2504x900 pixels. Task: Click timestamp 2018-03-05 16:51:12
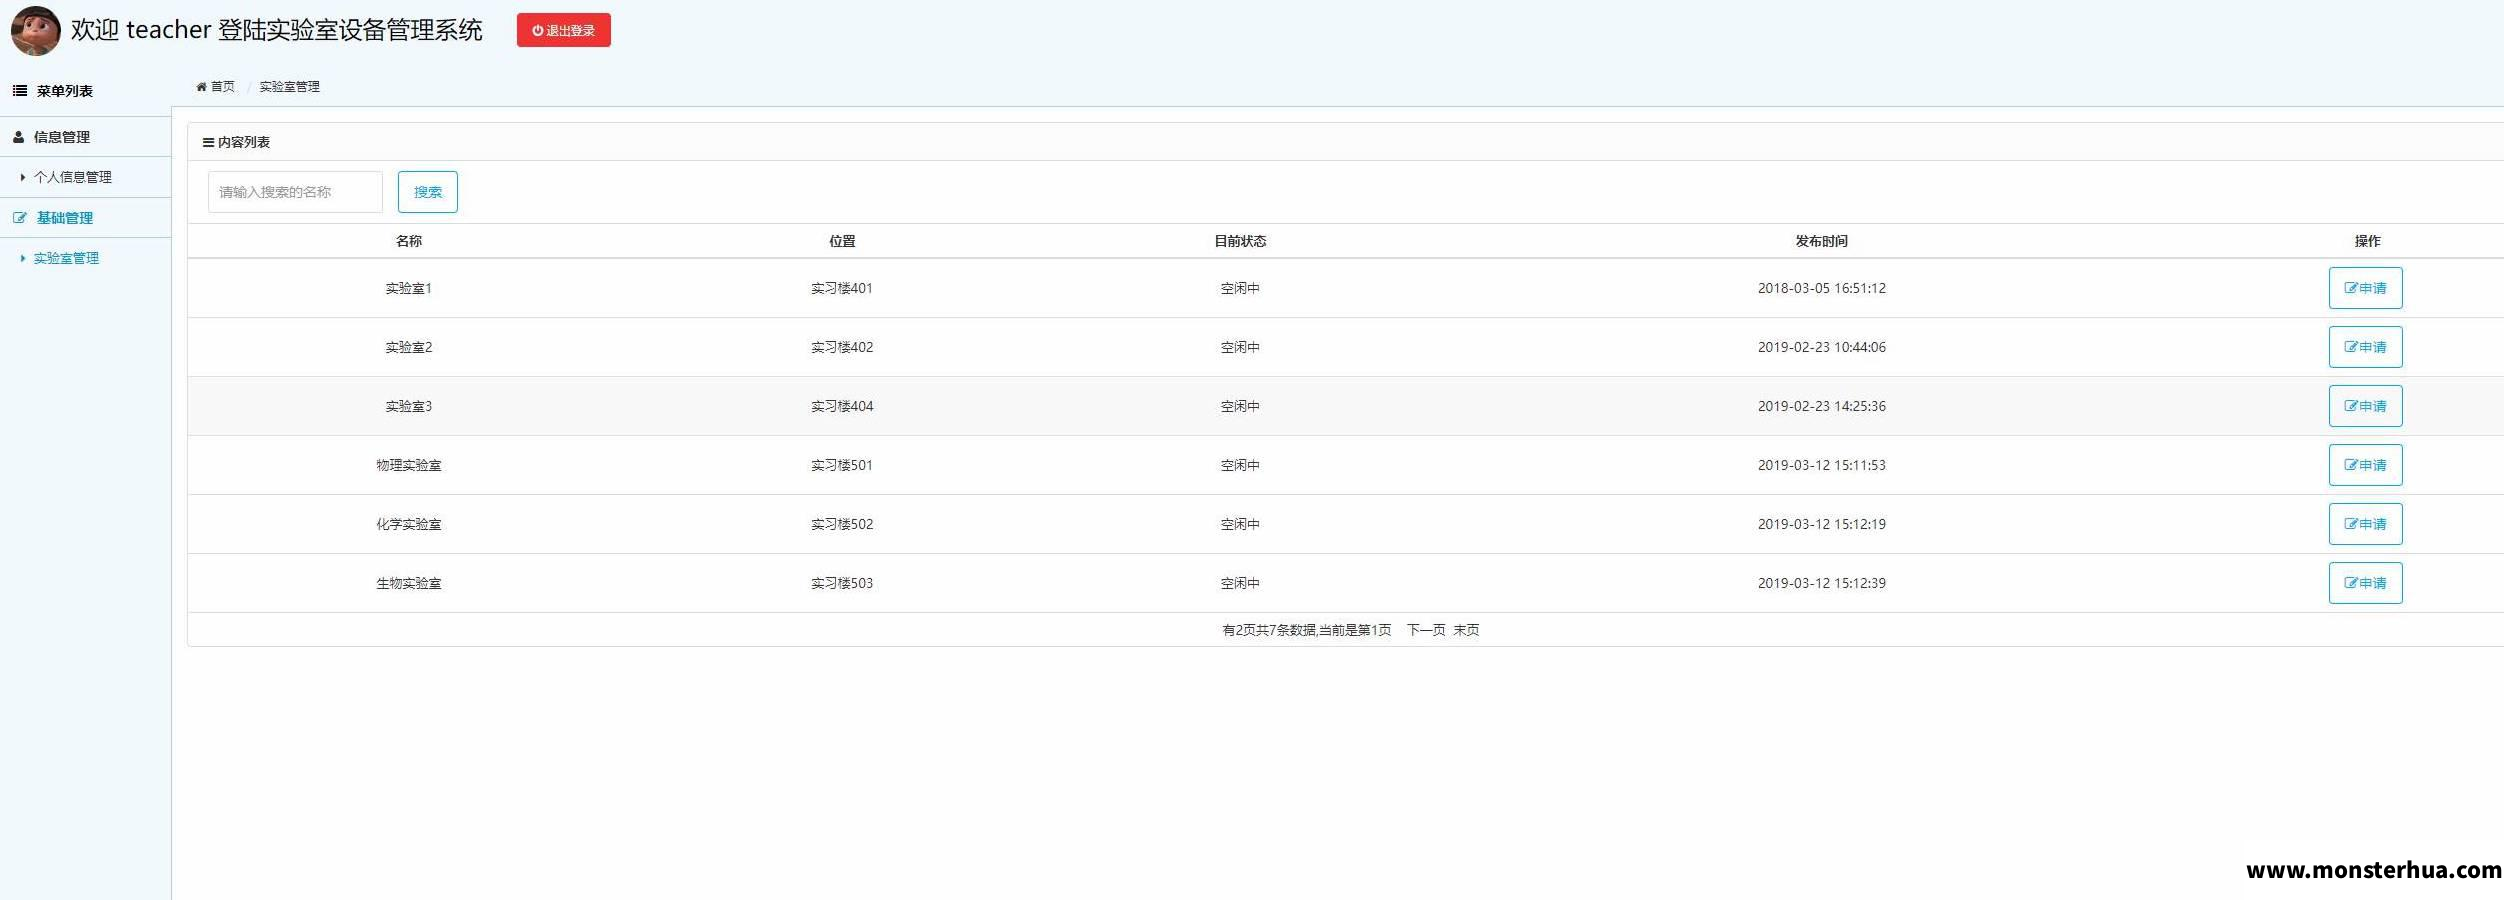coord(1821,288)
